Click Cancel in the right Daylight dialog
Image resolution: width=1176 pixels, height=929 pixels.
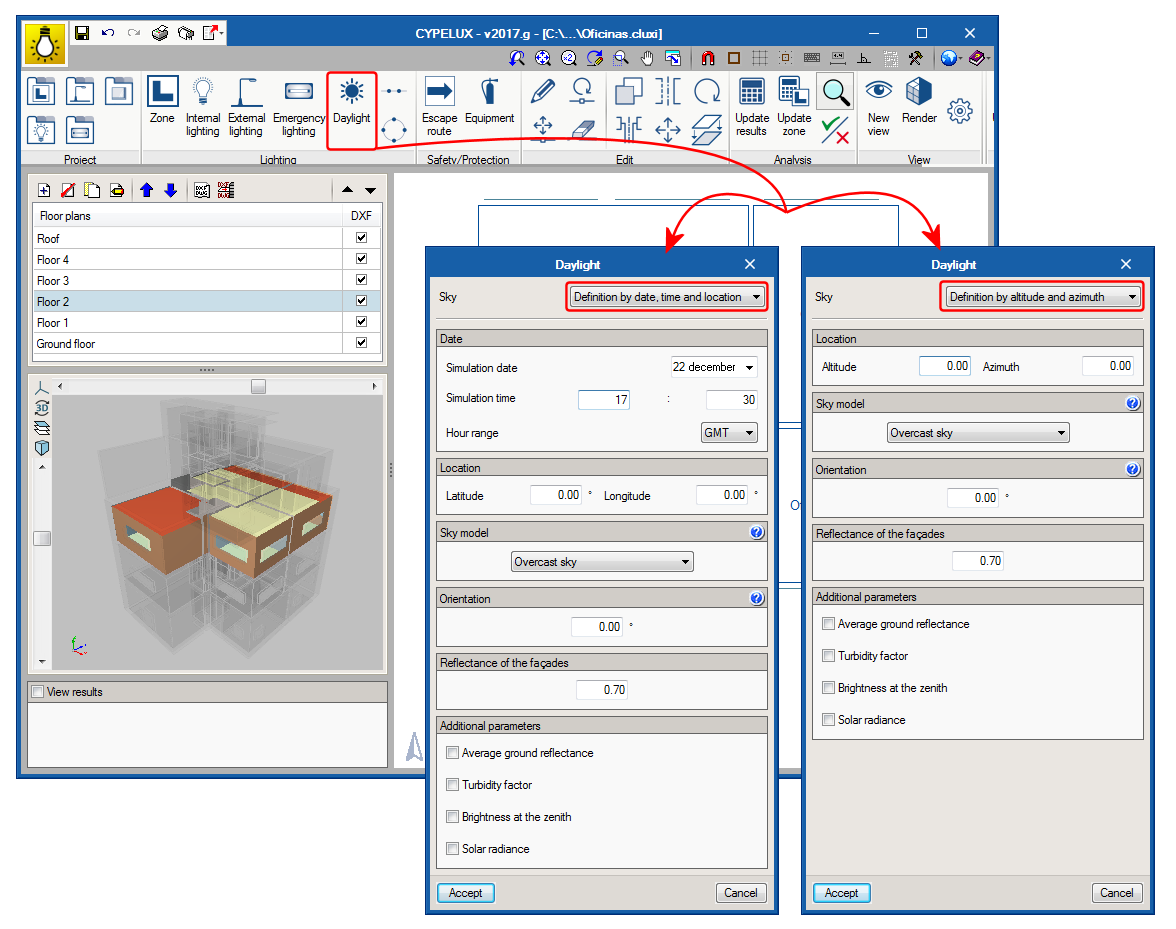pos(1117,893)
